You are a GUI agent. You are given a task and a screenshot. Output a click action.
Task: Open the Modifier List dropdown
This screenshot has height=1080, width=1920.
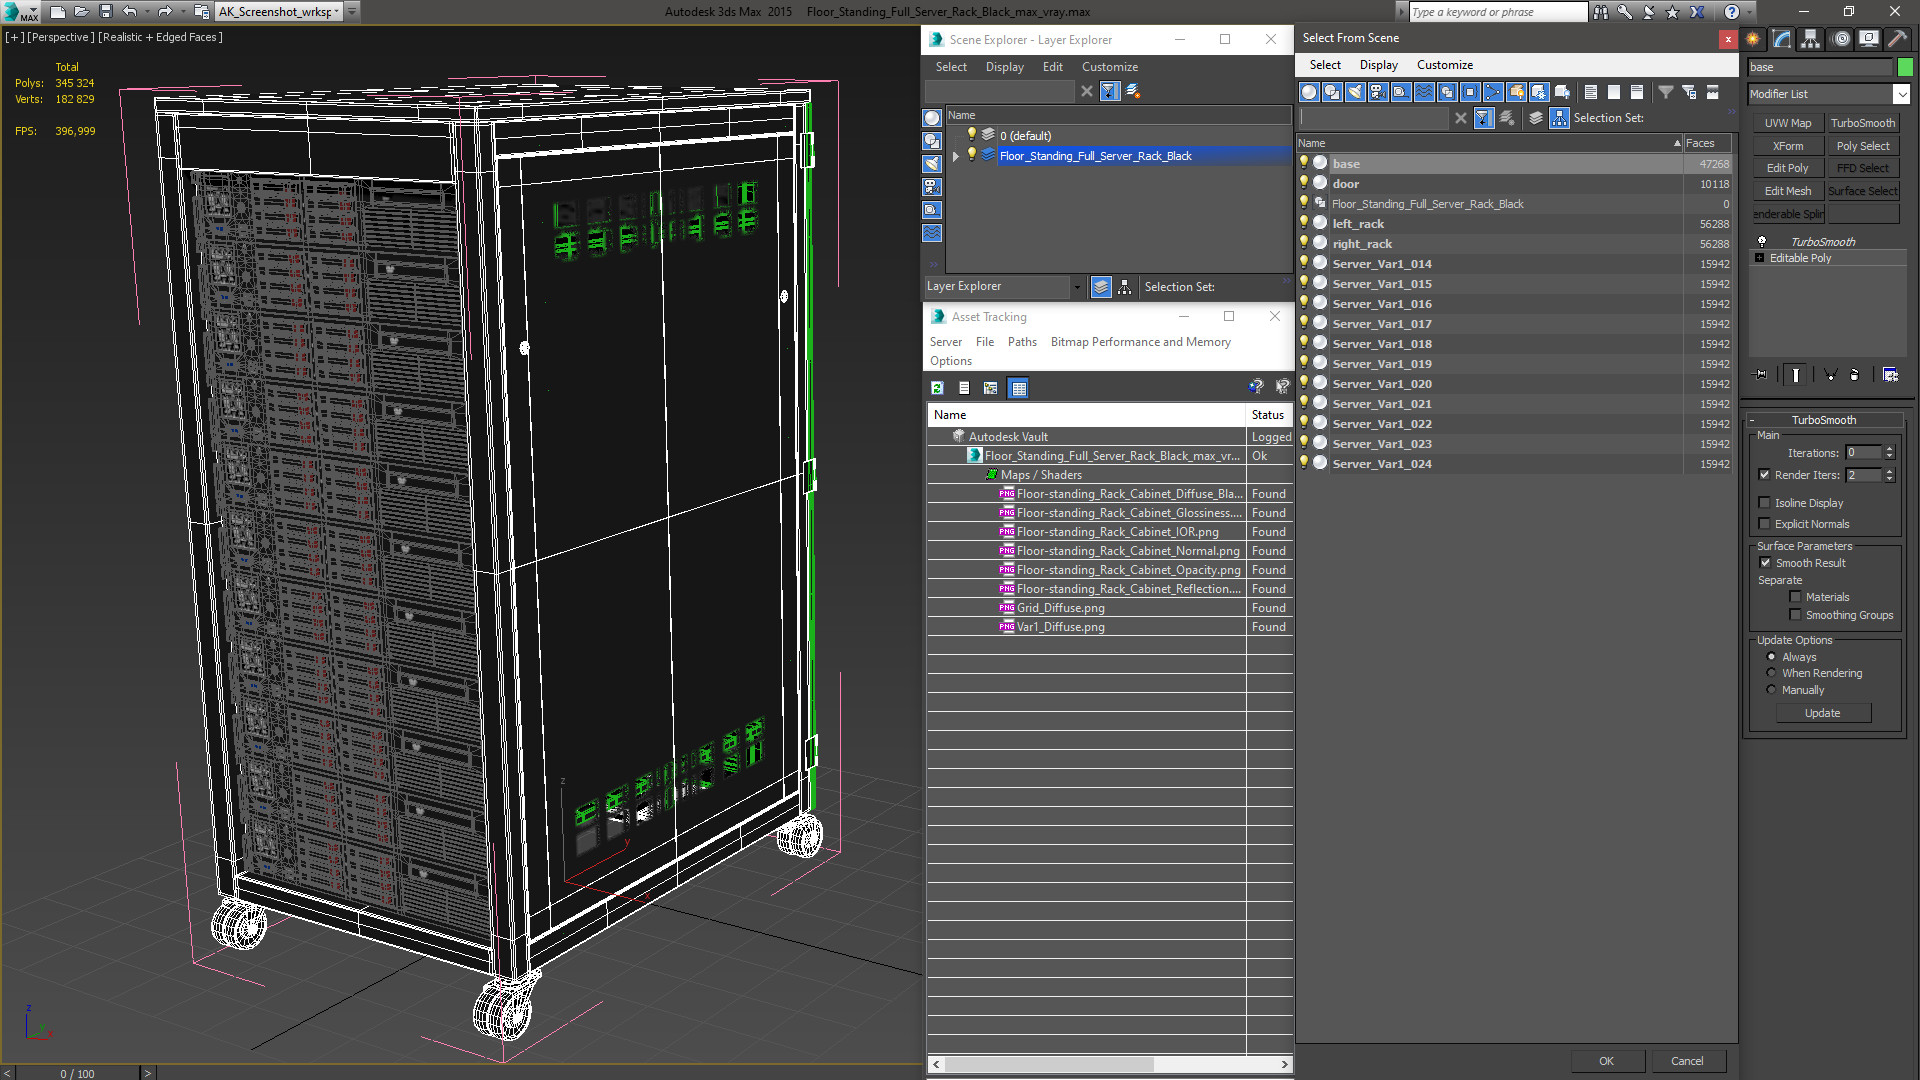pyautogui.click(x=1901, y=94)
